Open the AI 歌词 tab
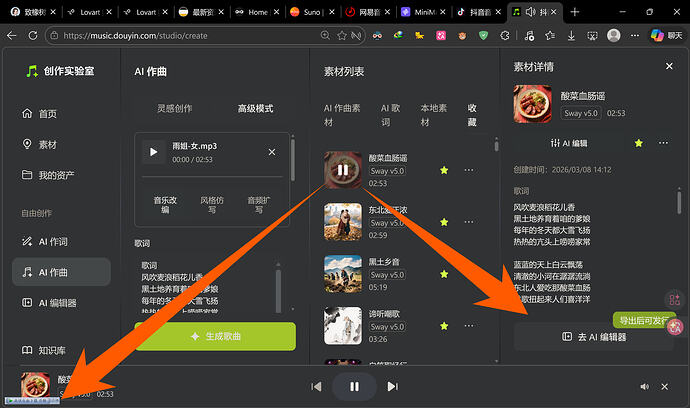Image resolution: width=690 pixels, height=408 pixels. tap(391, 115)
